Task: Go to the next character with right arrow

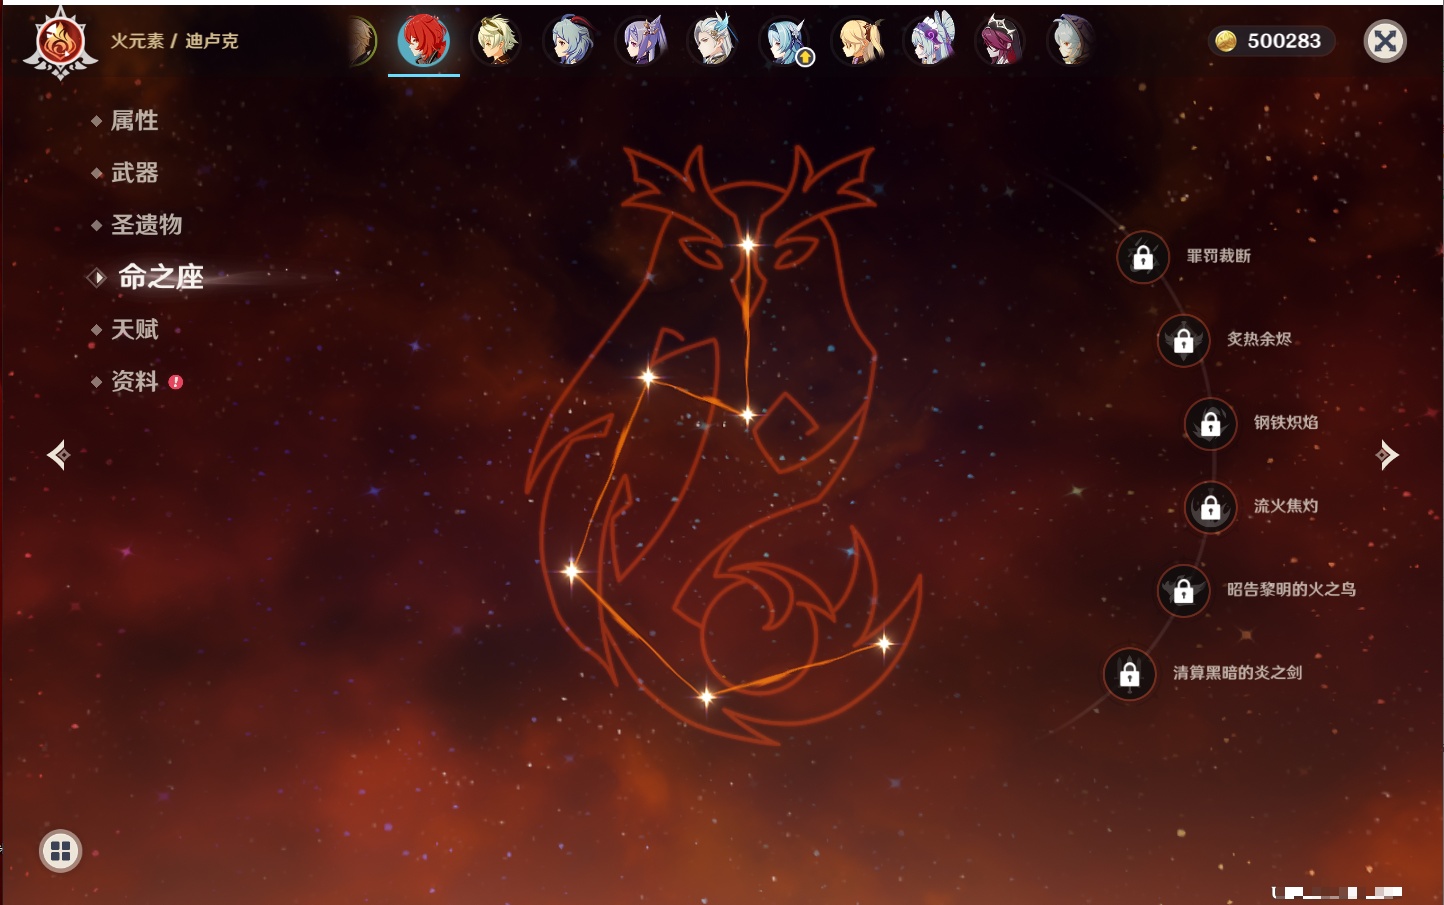Action: click(1387, 455)
